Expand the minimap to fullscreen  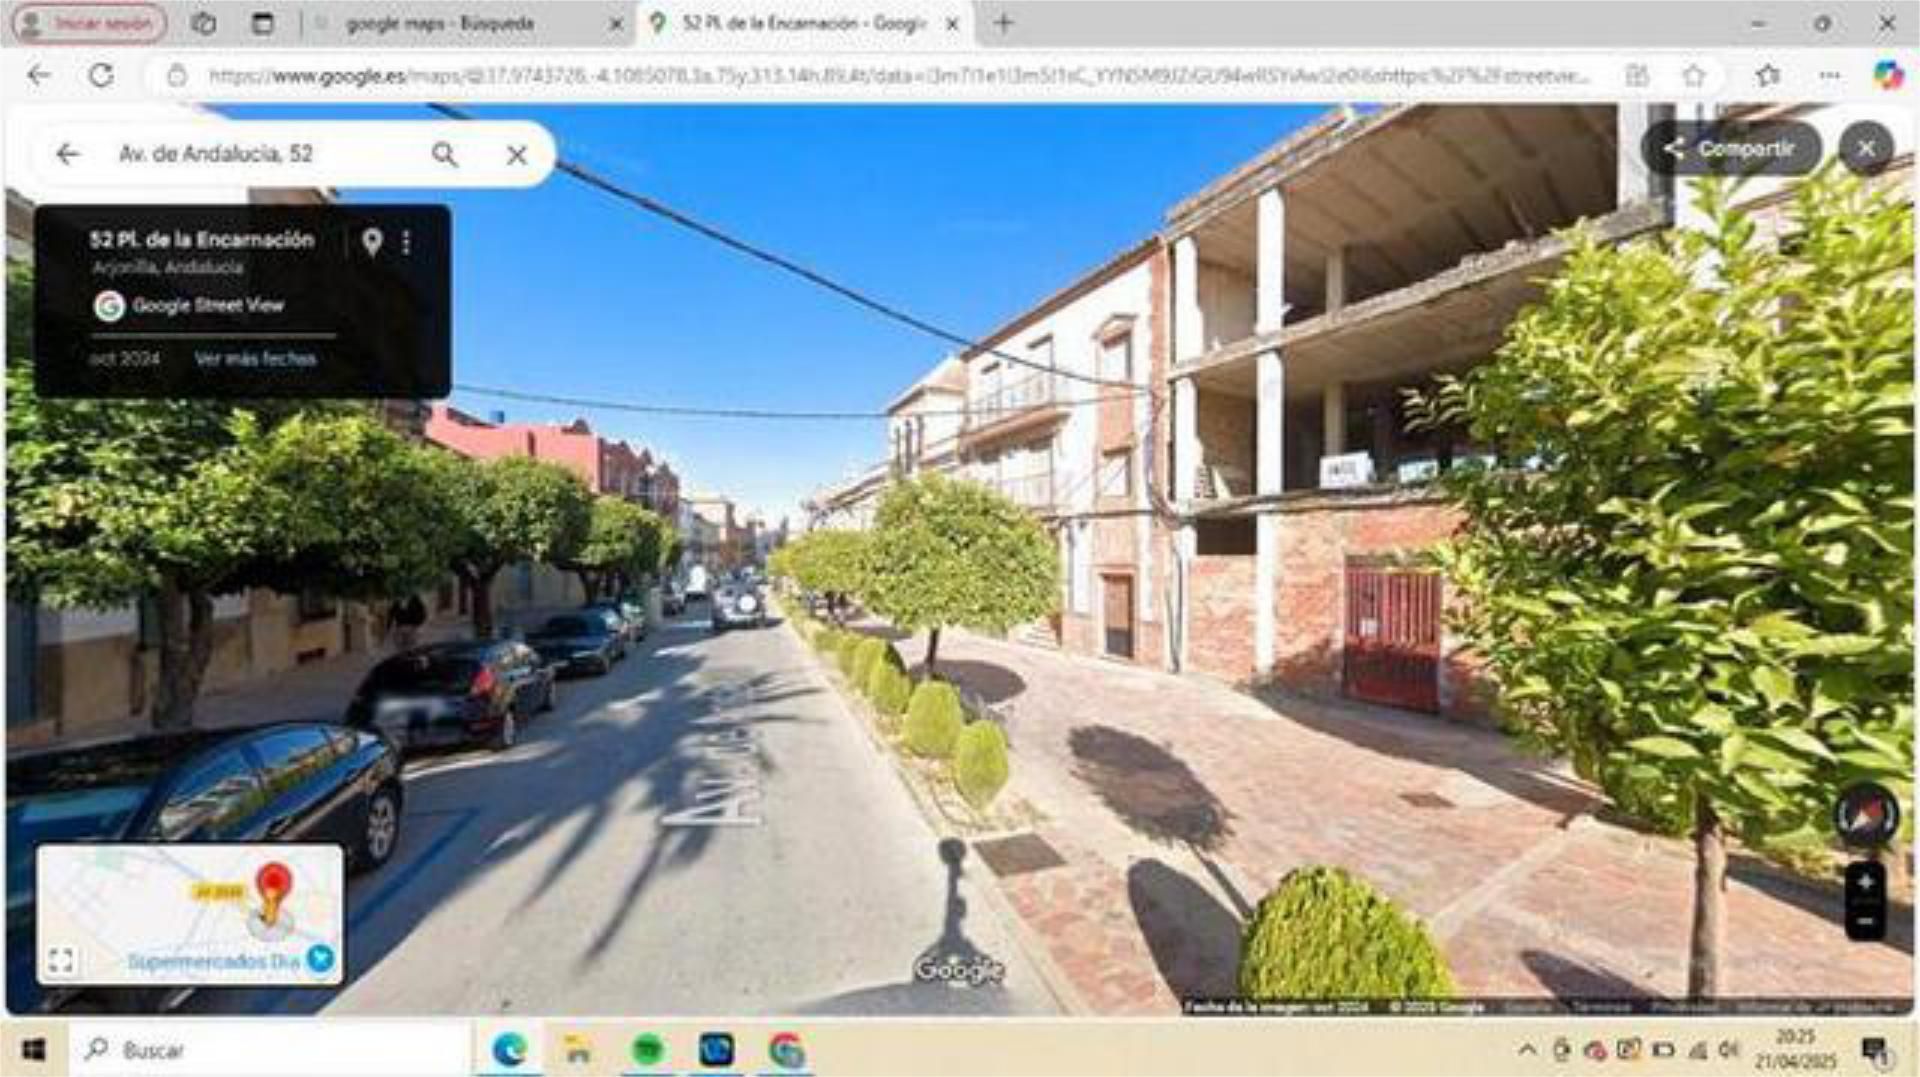tap(61, 960)
